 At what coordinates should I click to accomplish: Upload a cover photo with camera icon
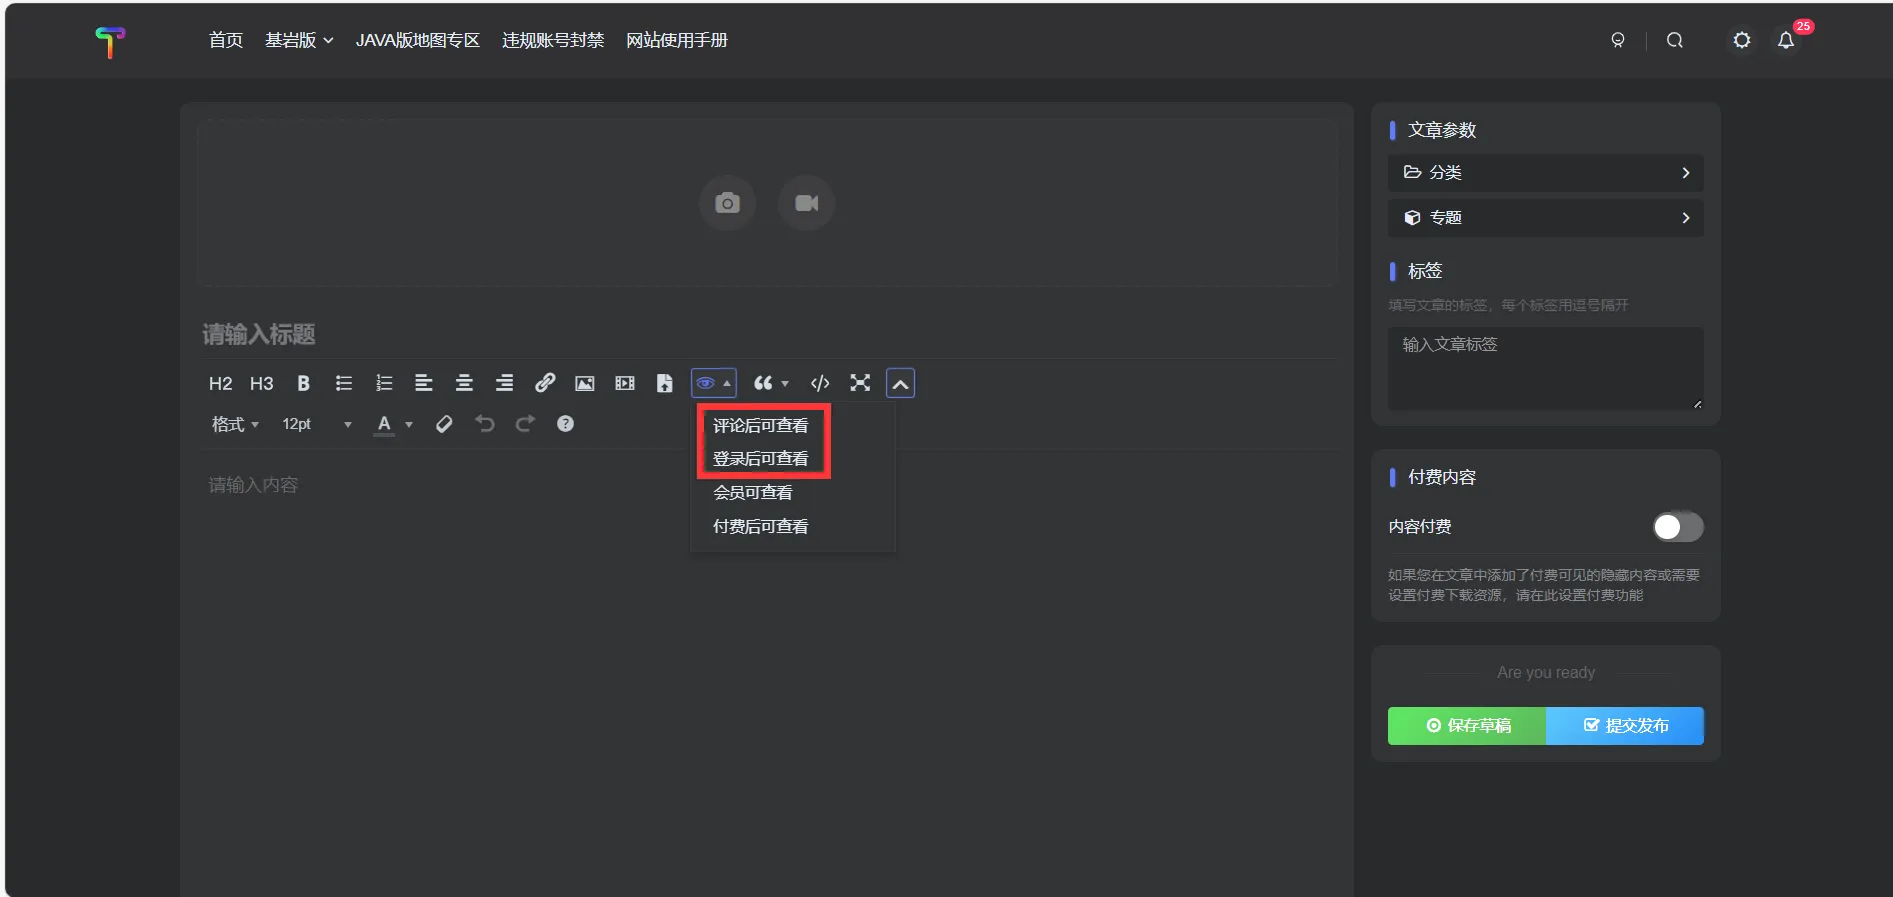[x=727, y=203]
